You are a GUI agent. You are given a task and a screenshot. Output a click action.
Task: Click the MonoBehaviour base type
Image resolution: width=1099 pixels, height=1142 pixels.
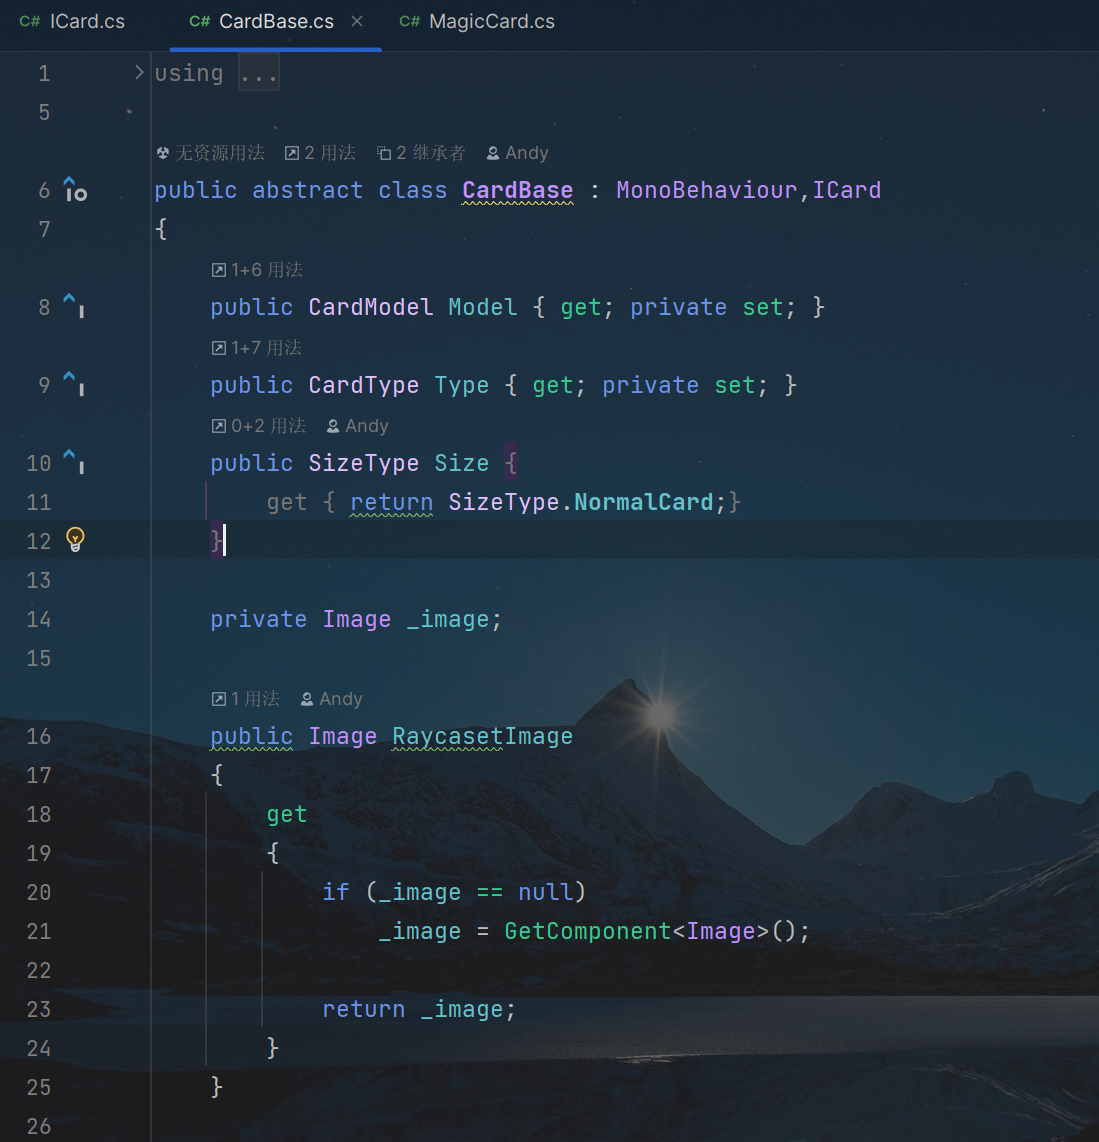click(706, 190)
